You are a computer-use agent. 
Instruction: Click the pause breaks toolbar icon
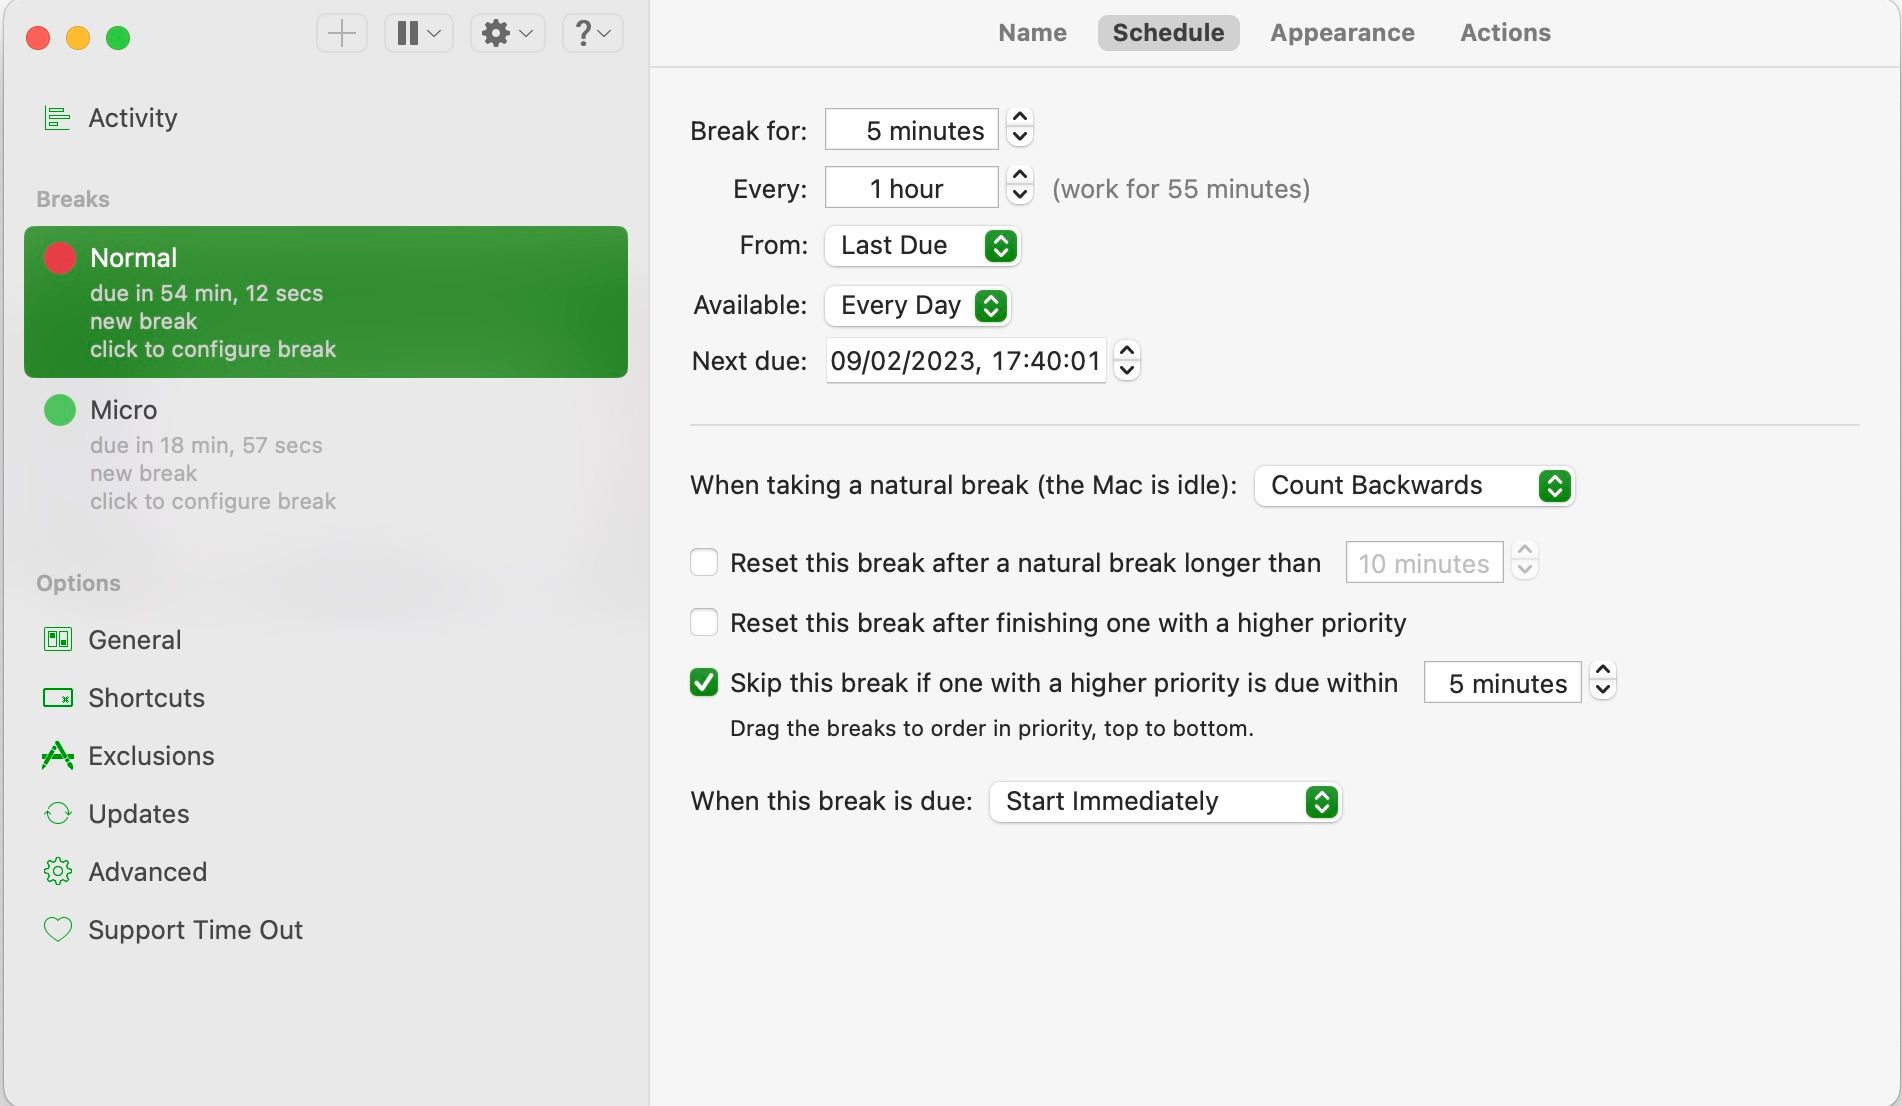[418, 33]
